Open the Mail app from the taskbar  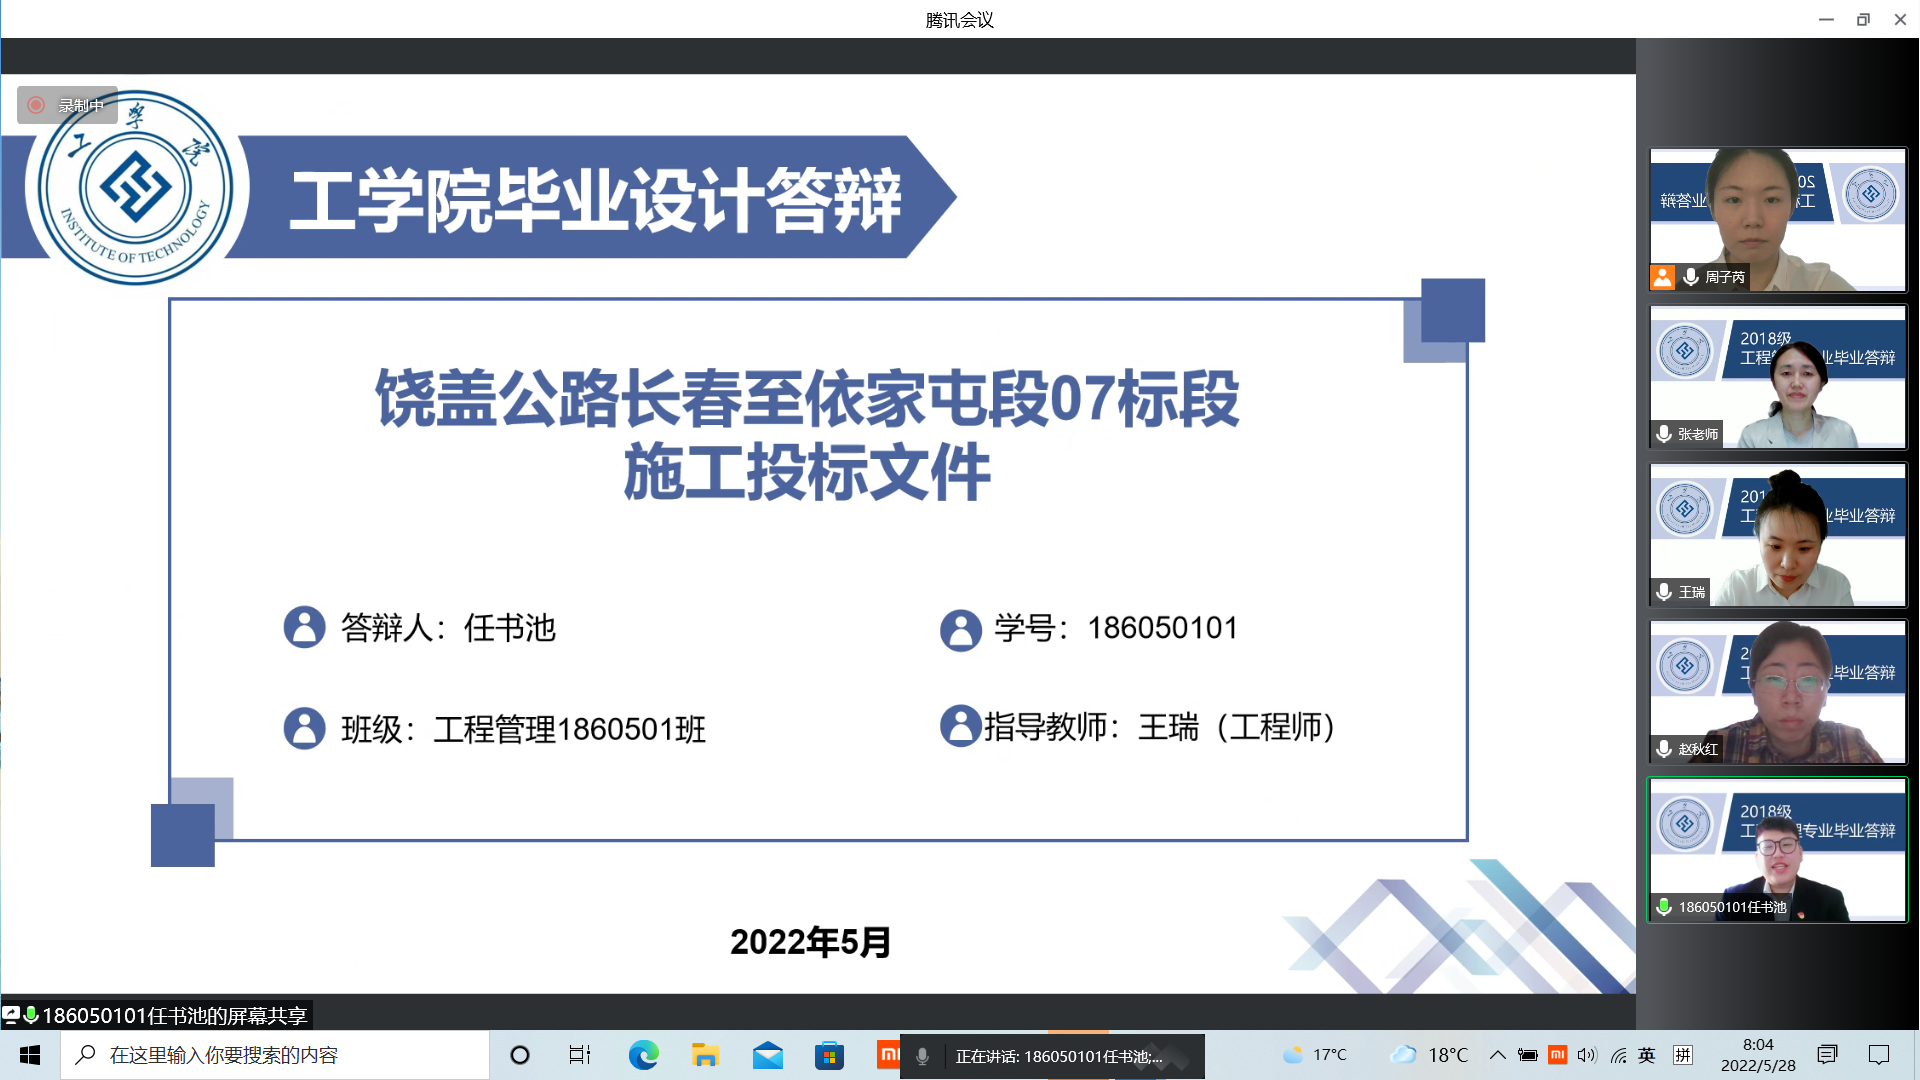click(767, 1055)
